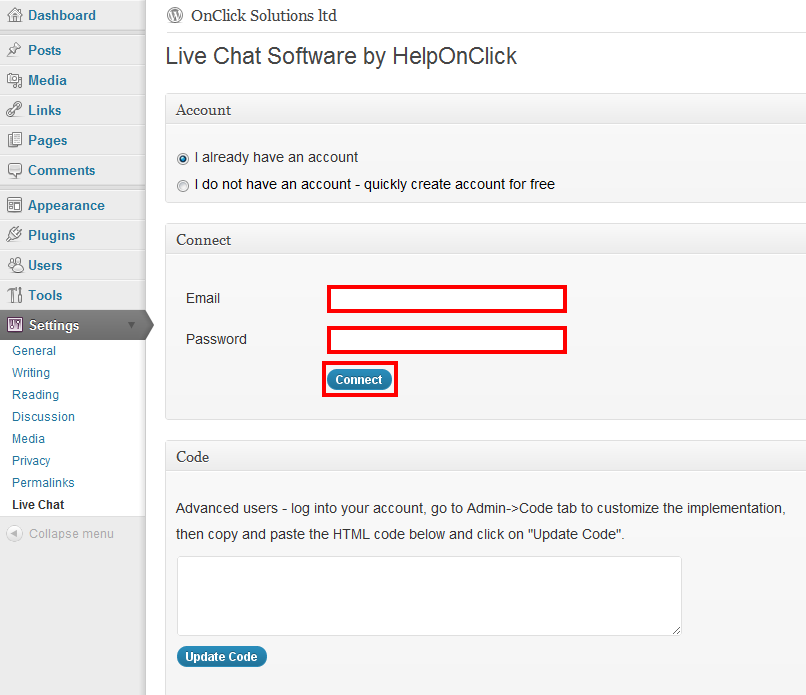Click the code textarea resize handle
This screenshot has height=695, width=806.
pos(676,631)
